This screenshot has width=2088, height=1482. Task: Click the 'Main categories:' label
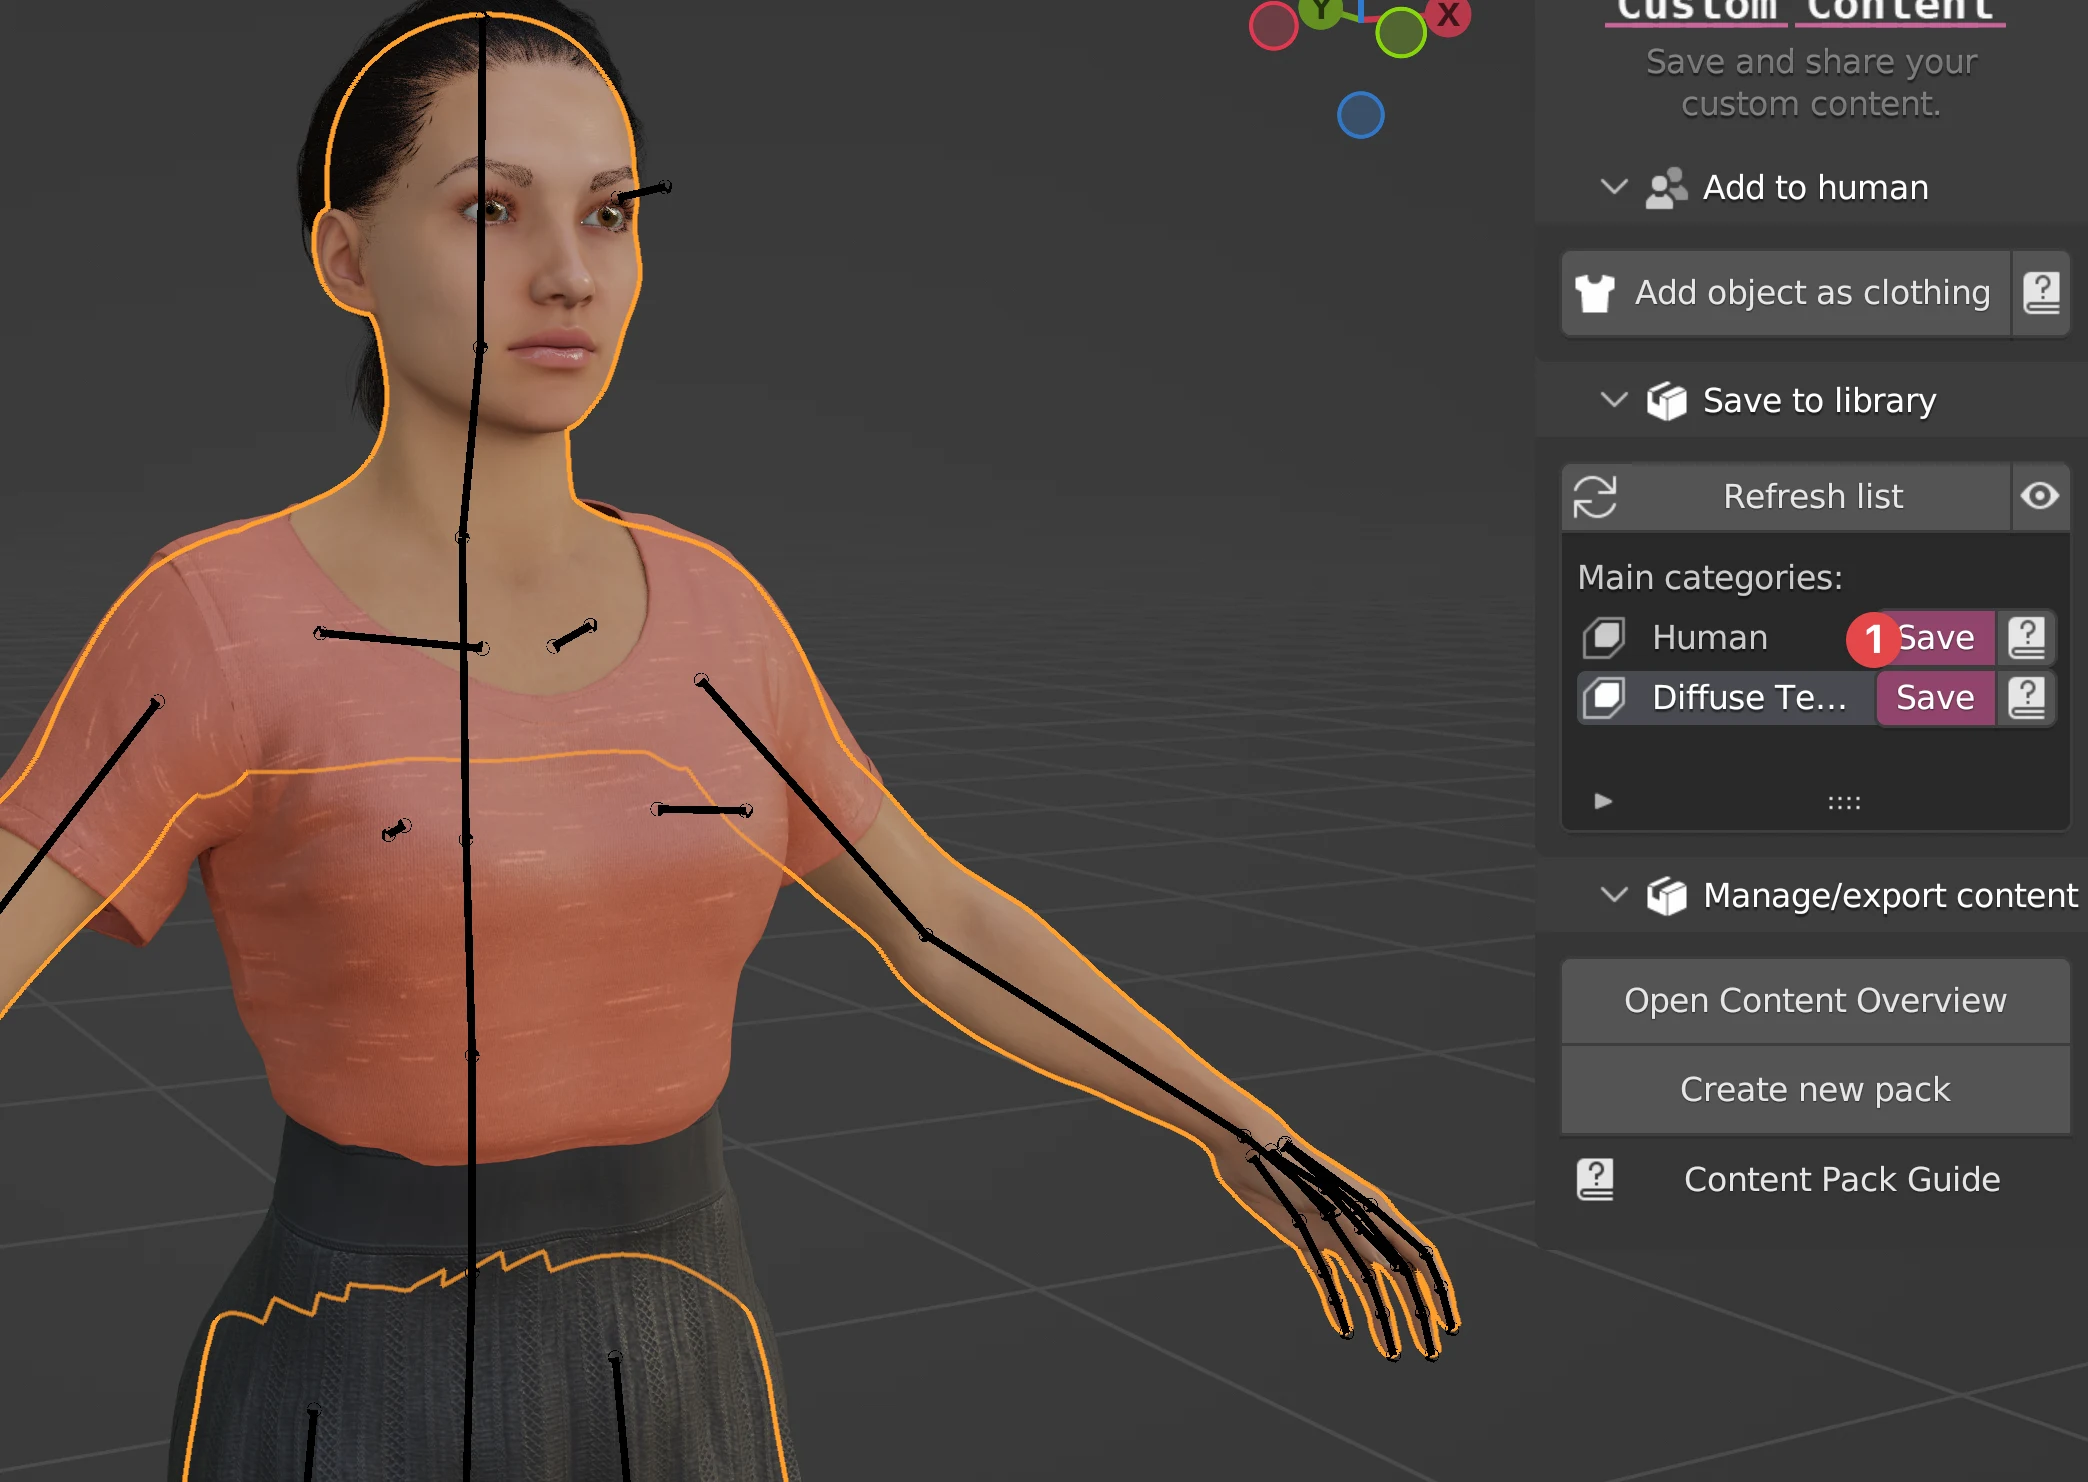(x=1710, y=578)
